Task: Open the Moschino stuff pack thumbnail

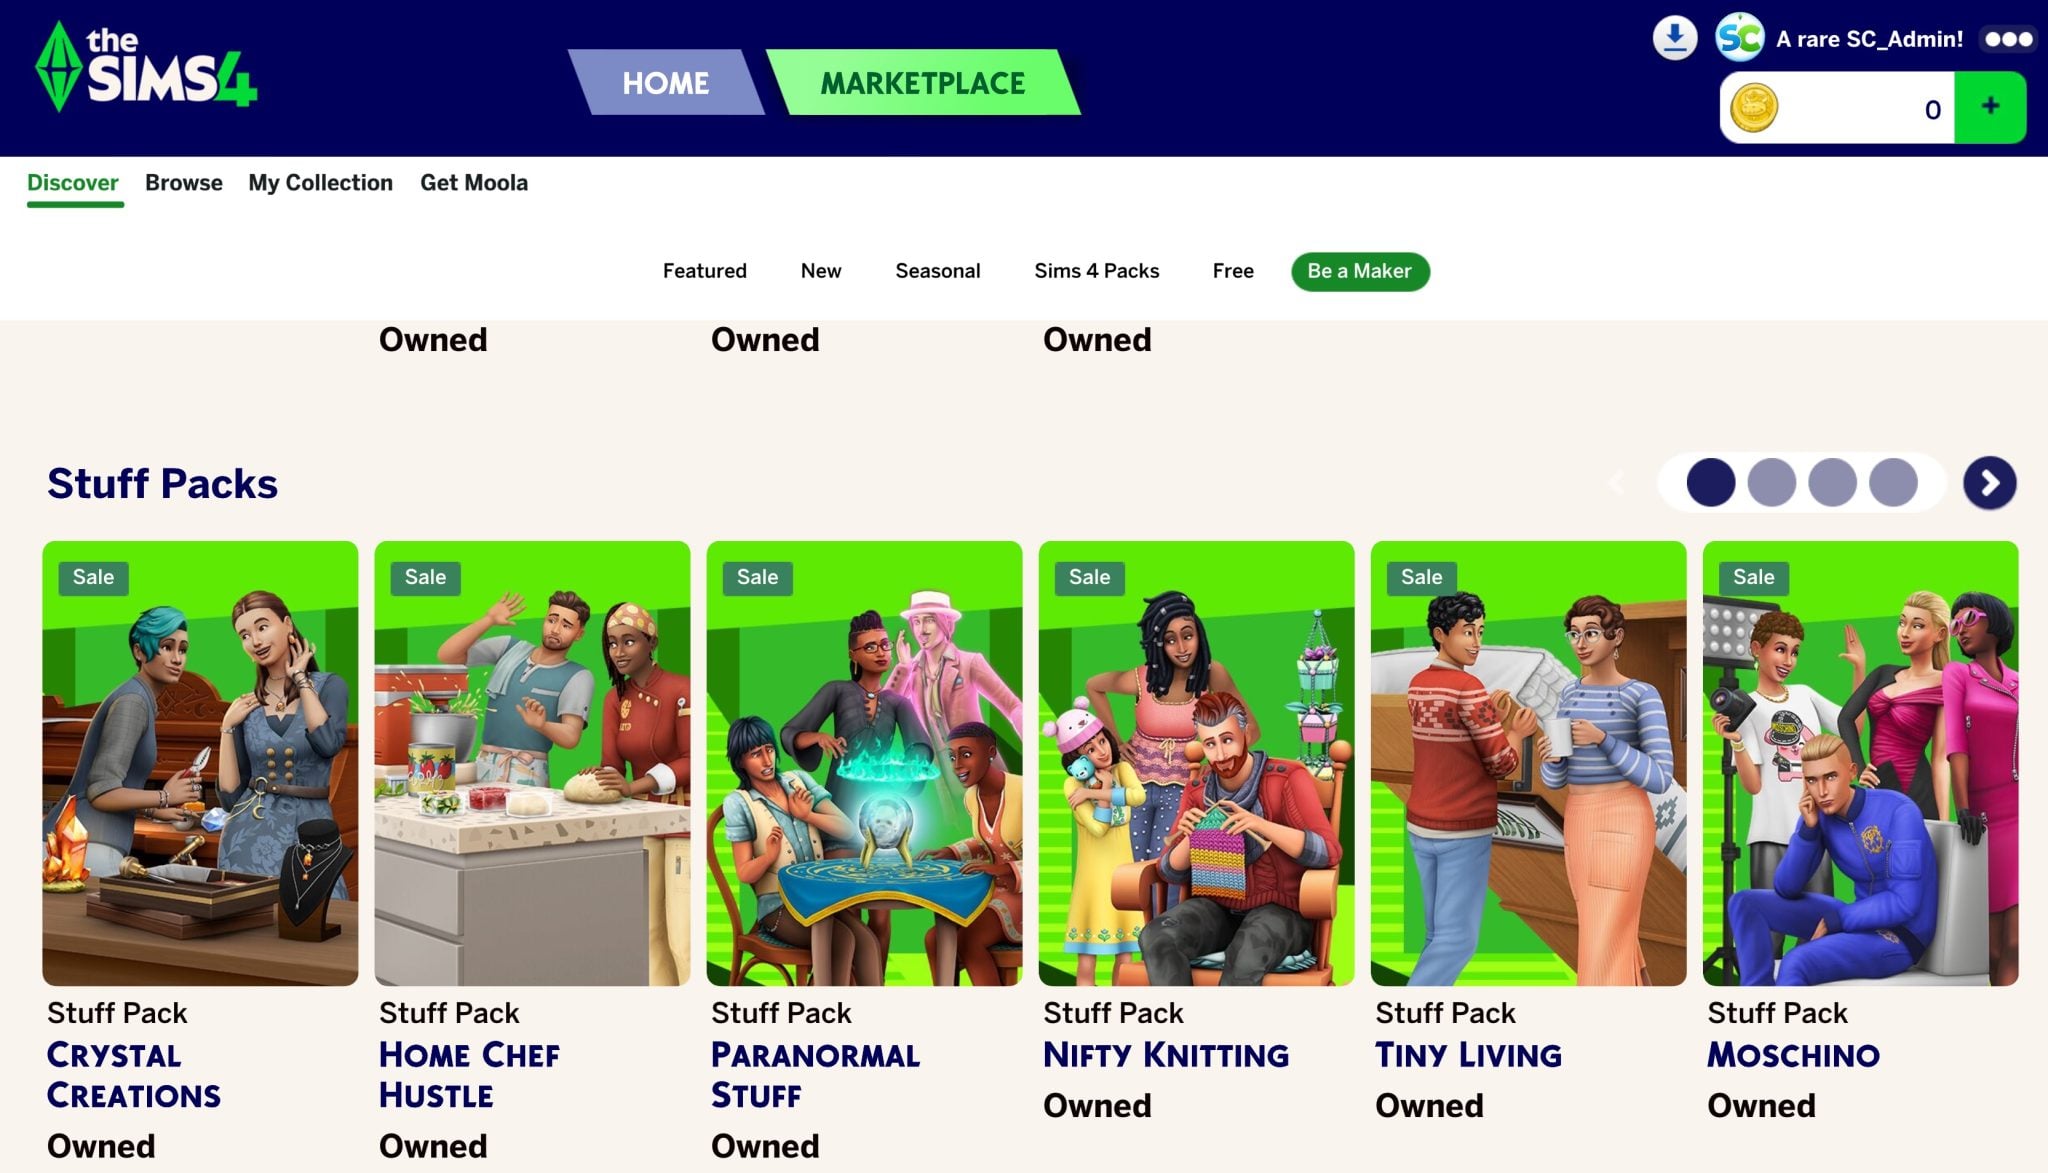Action: coord(1860,763)
